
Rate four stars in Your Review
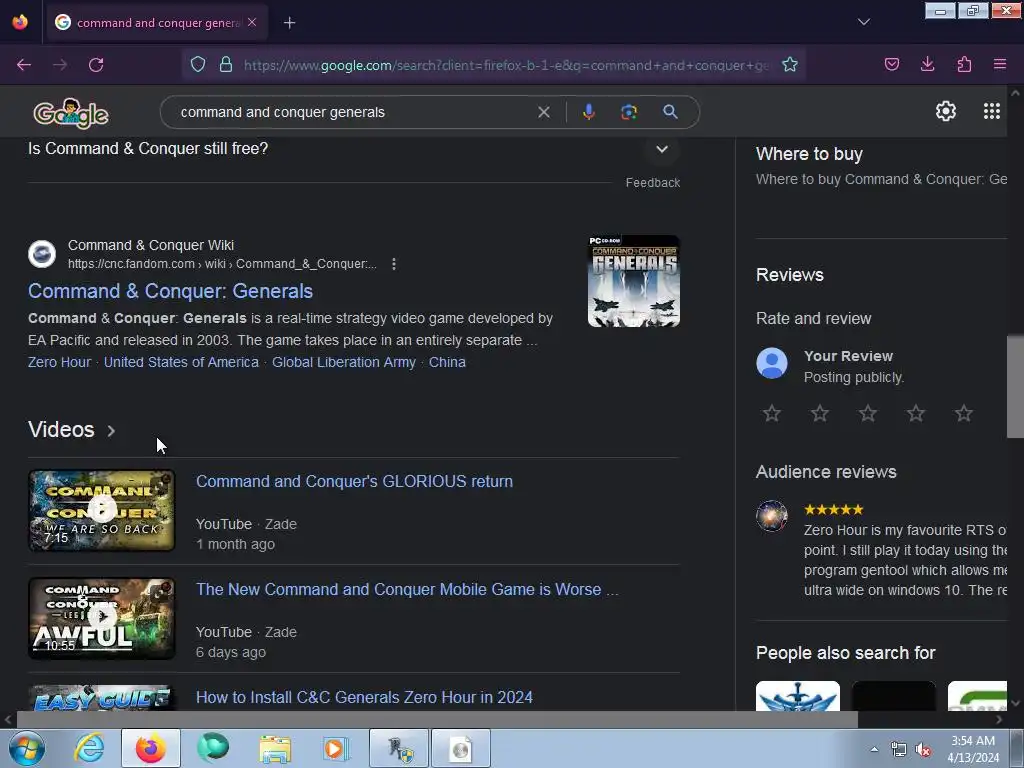tap(916, 413)
